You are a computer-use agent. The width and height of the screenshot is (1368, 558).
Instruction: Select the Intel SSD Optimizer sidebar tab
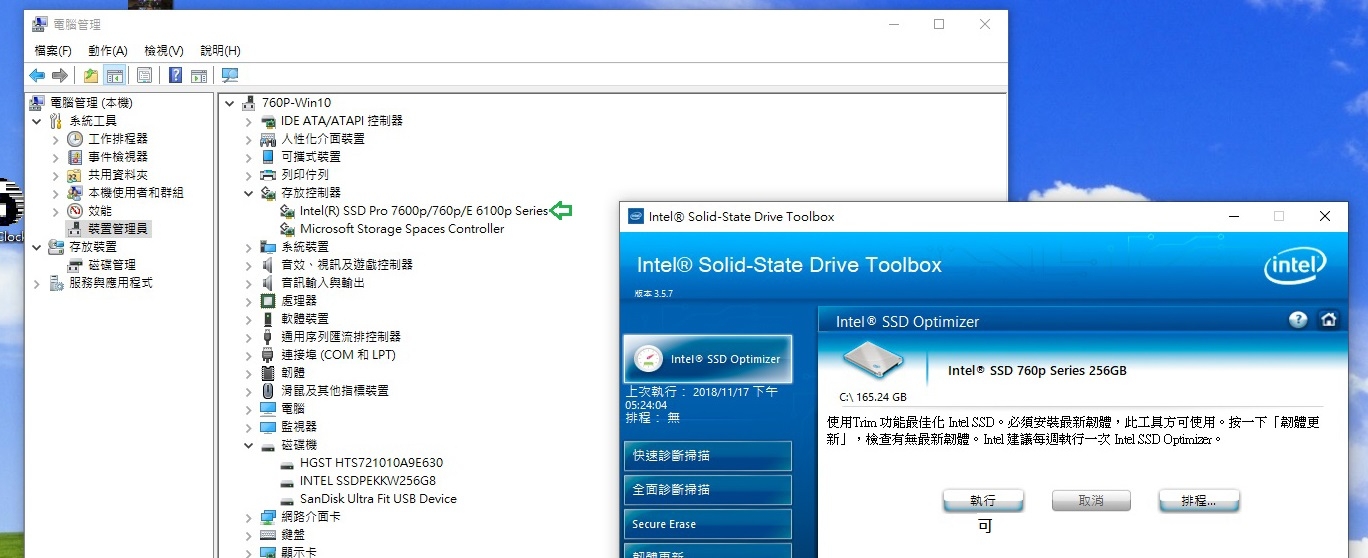tap(708, 359)
